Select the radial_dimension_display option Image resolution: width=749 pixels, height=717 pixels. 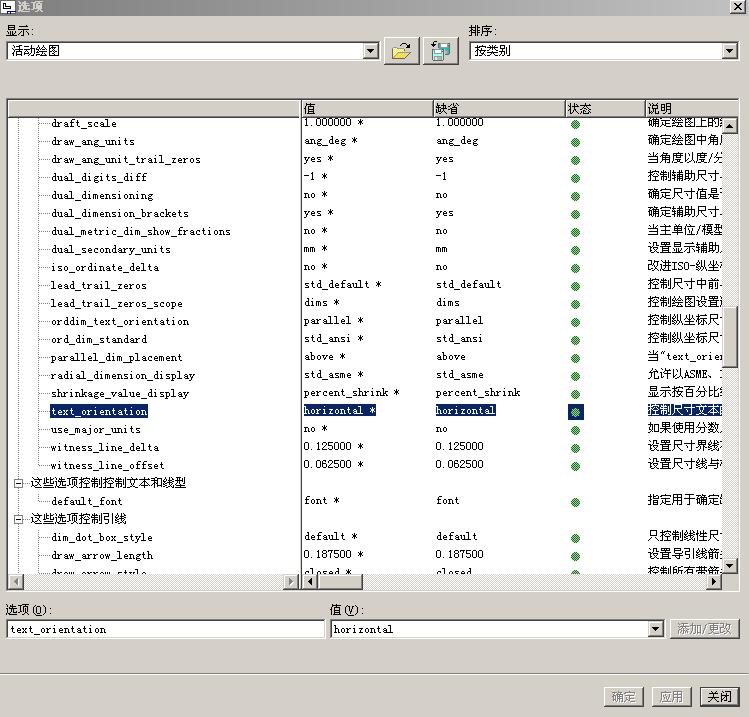123,375
